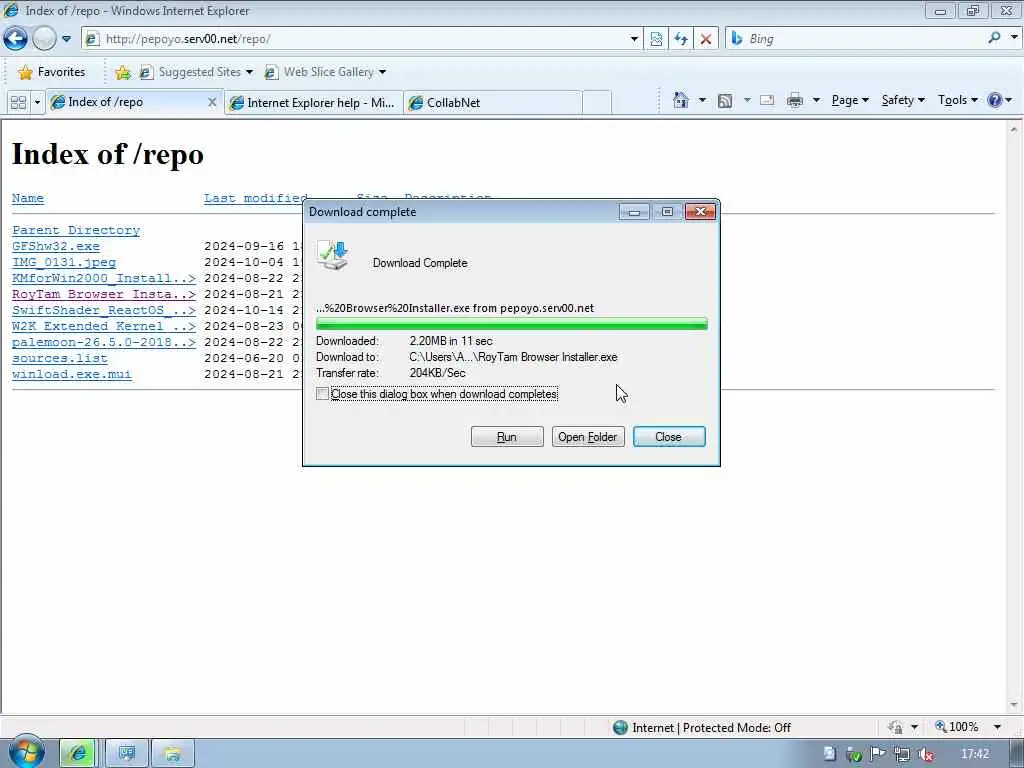Open sources.list link
The image size is (1024, 768).
tap(60, 359)
